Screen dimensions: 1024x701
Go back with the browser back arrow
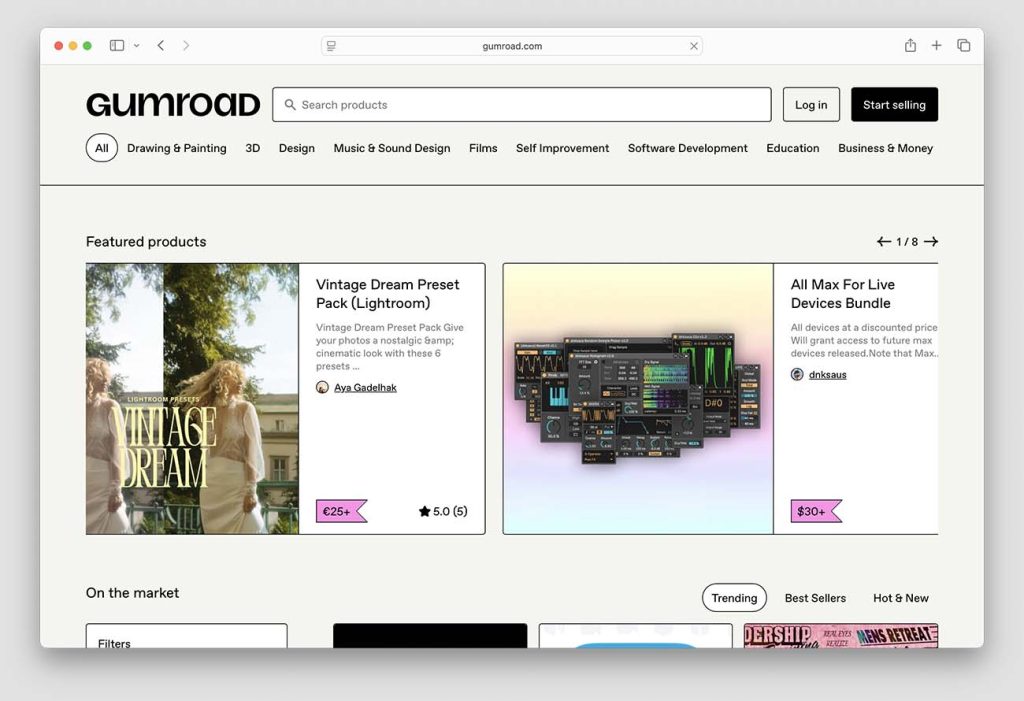tap(161, 46)
